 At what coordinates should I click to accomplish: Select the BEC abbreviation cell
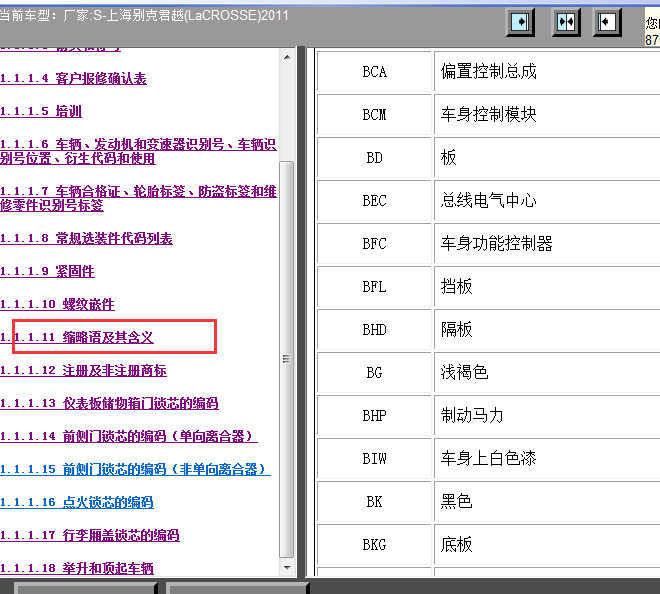375,201
